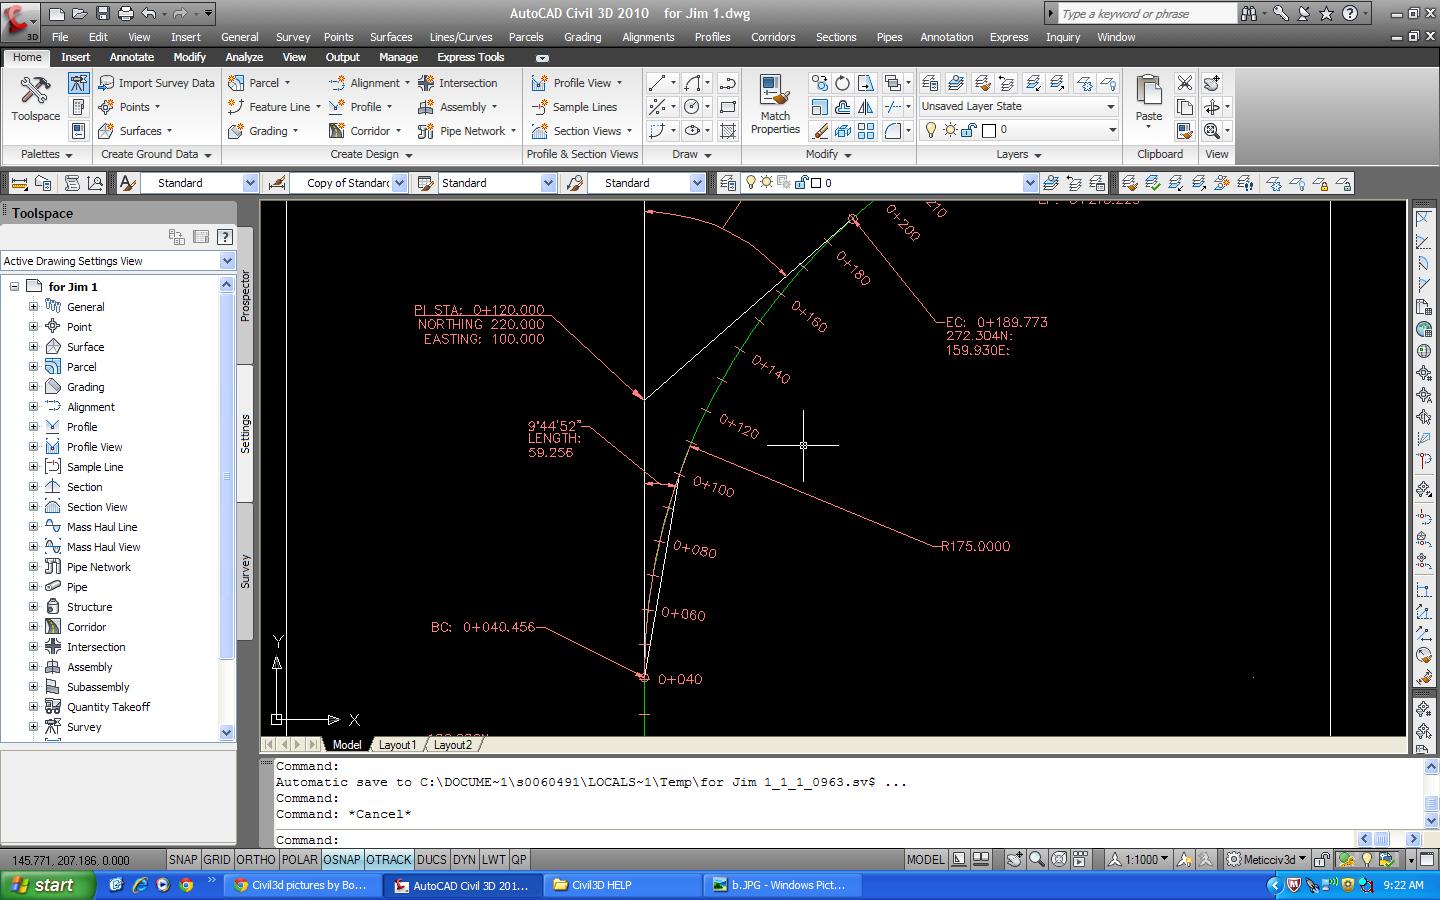Toggle POLAR tracking in status bar
Screen dimensions: 1440x900
299,859
